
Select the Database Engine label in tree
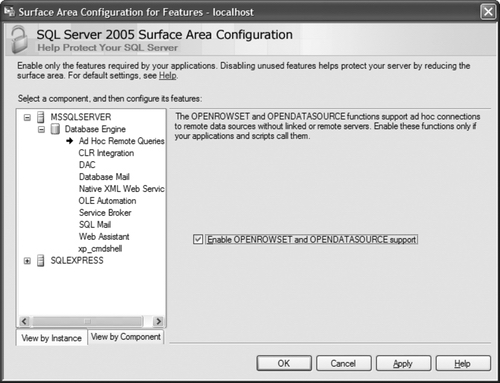click(95, 129)
